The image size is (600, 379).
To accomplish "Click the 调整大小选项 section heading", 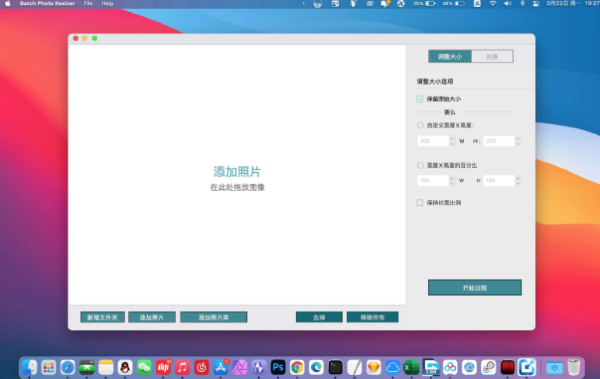I will pos(435,82).
